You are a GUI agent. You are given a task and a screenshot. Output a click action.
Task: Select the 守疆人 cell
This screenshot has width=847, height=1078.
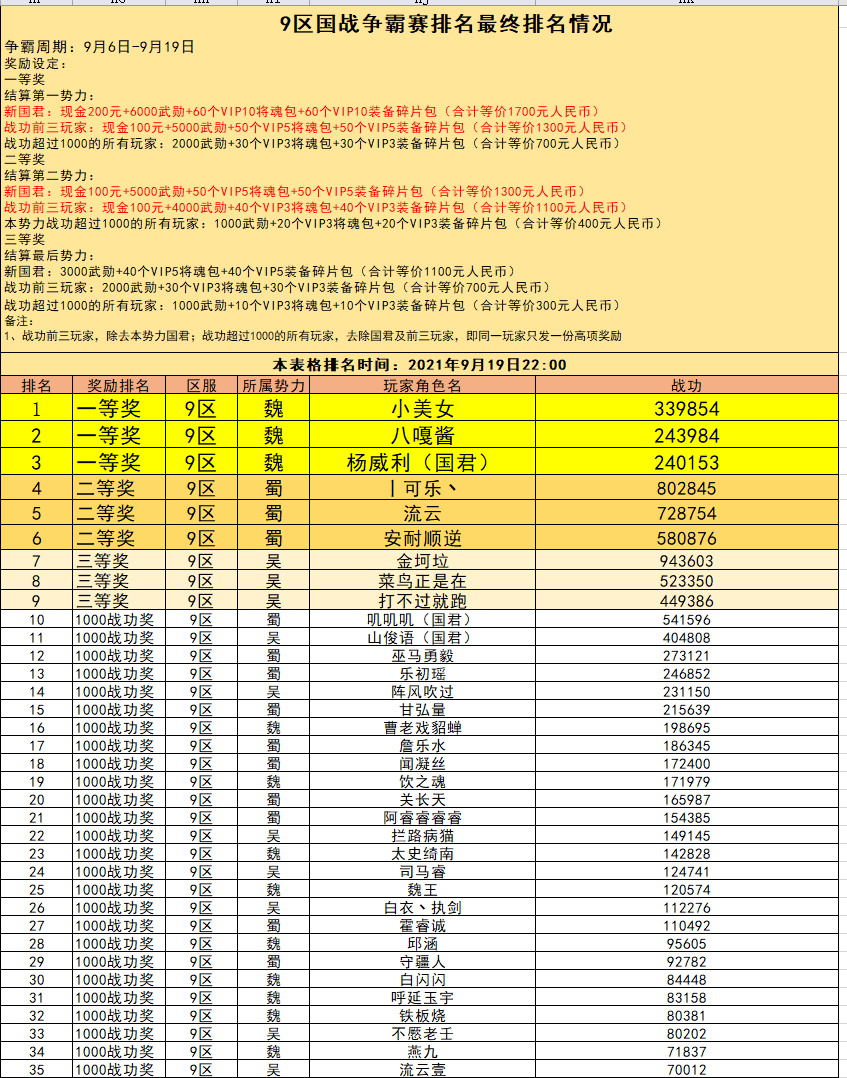click(x=422, y=961)
